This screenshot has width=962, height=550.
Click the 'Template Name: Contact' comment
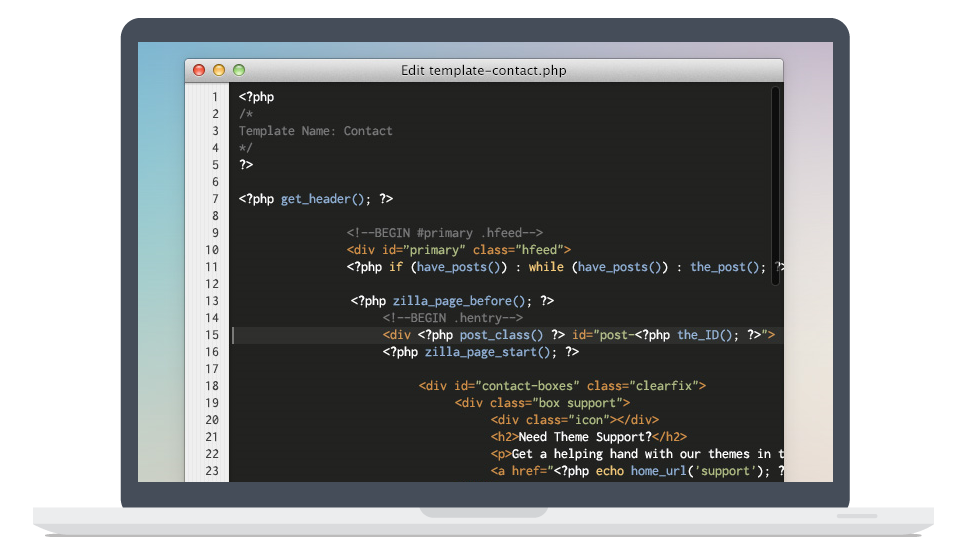315,131
